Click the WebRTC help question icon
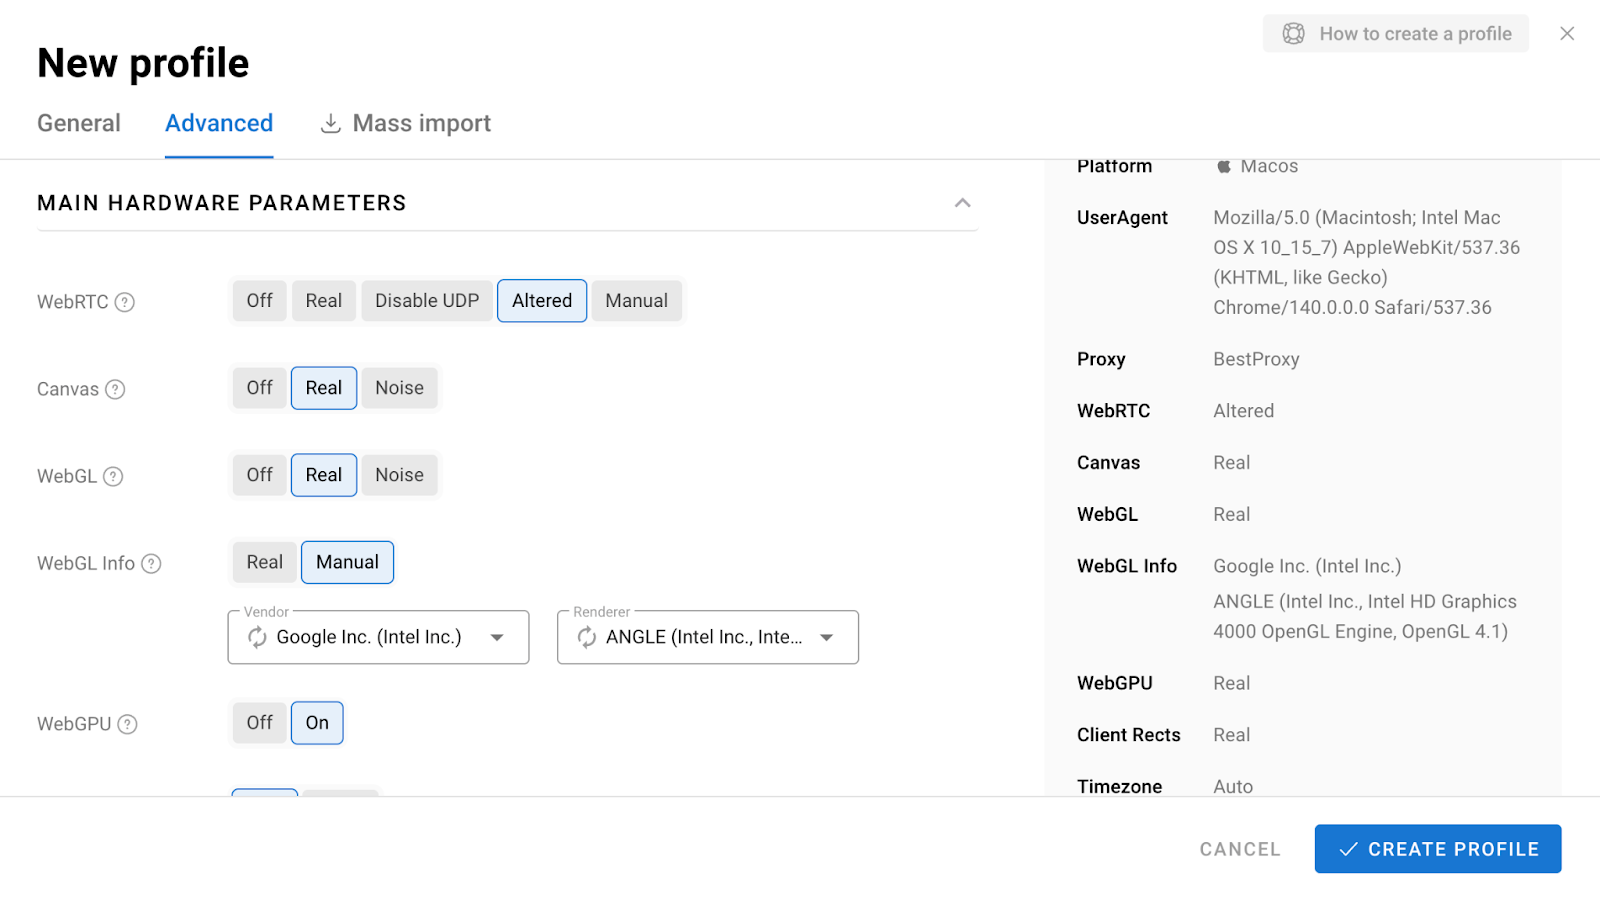This screenshot has width=1600, height=903. (x=125, y=302)
